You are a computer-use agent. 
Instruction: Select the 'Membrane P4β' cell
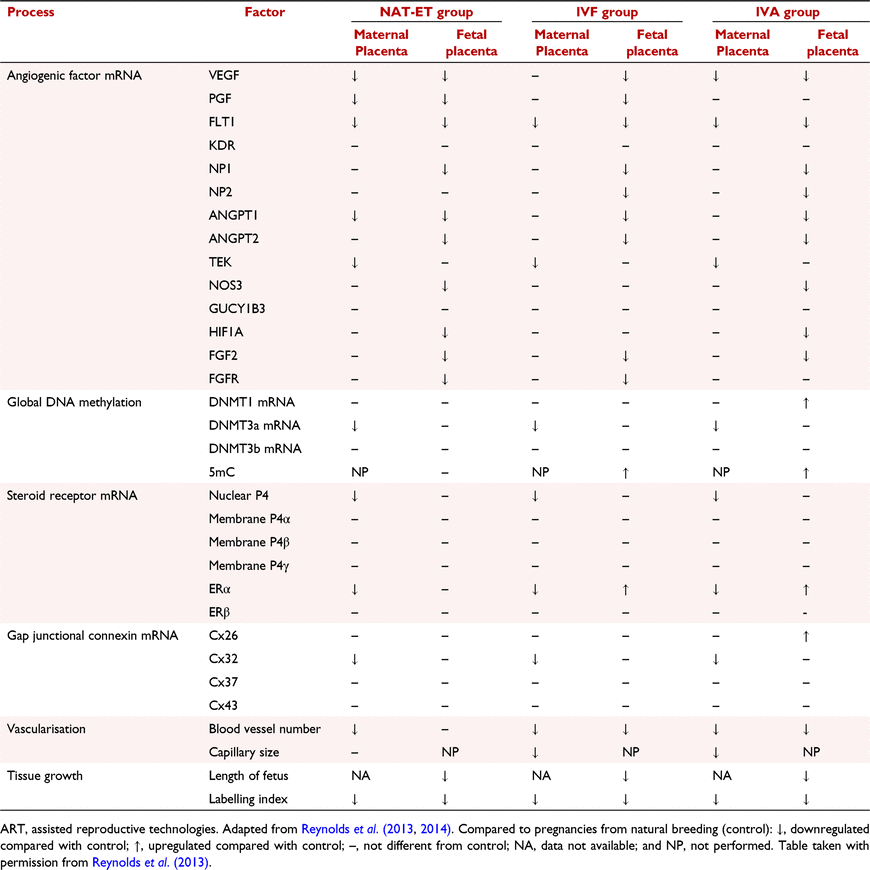point(249,542)
